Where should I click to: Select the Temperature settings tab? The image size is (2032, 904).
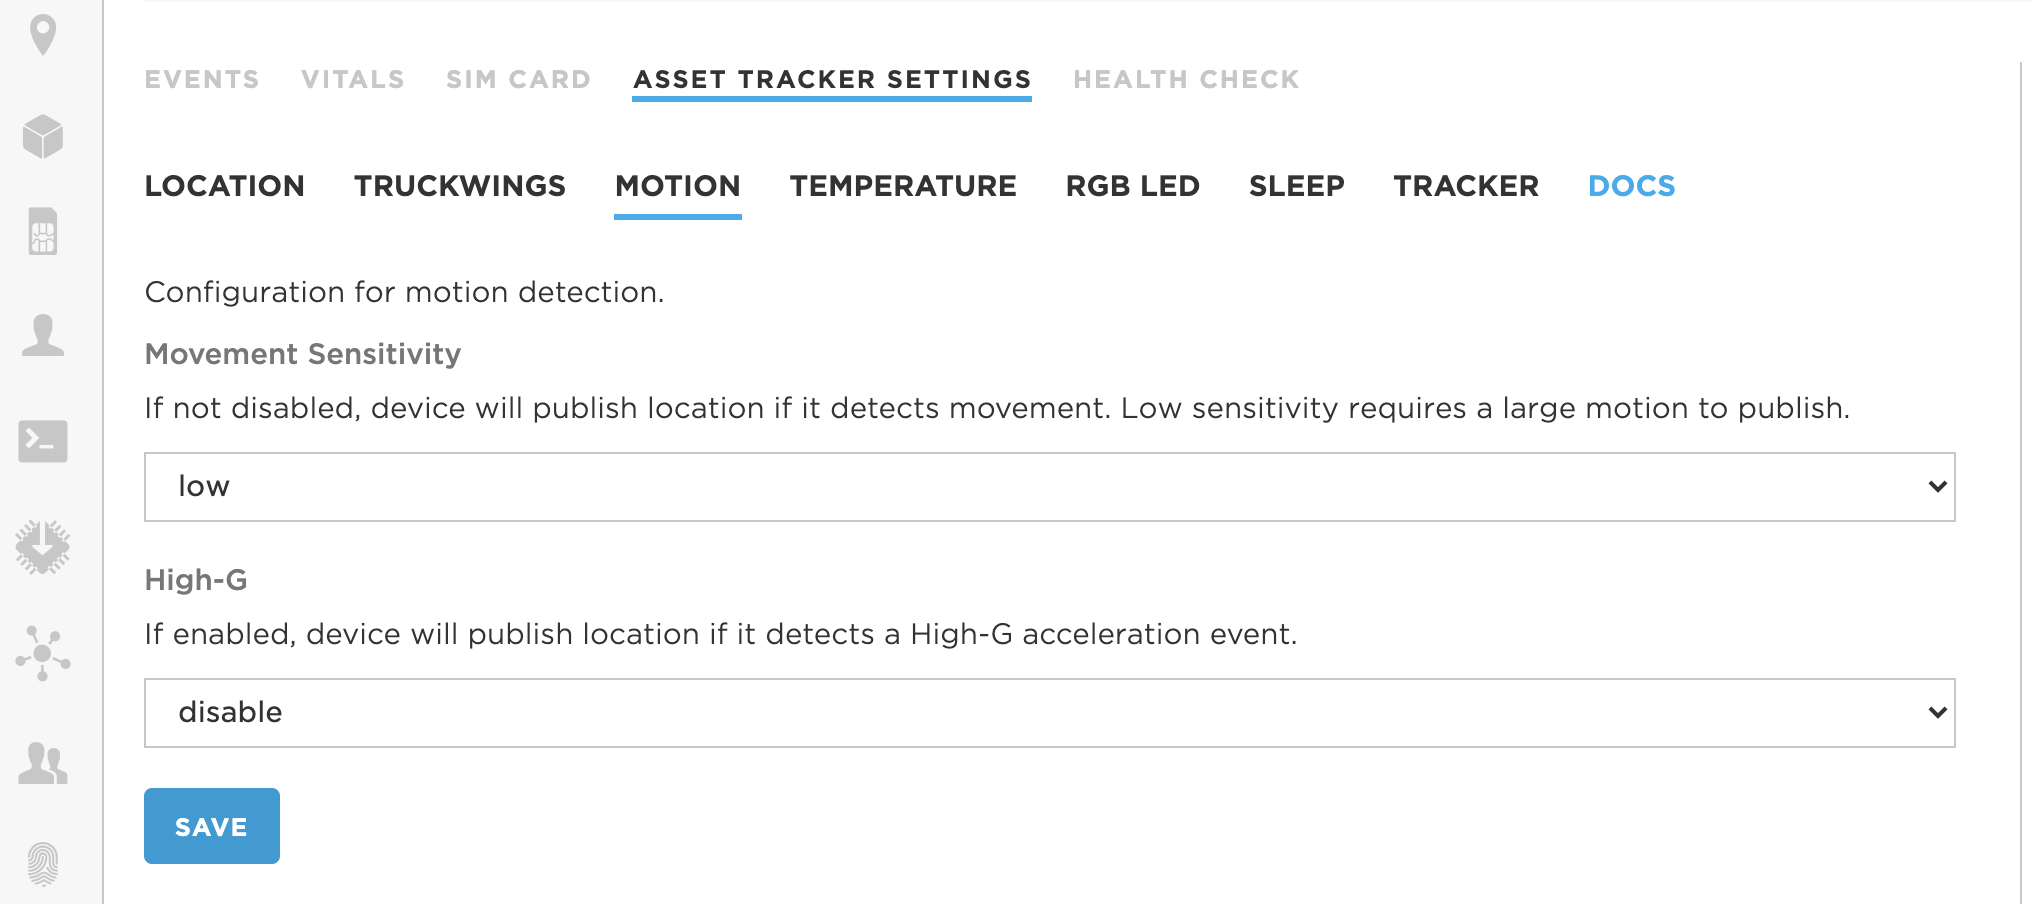tap(903, 186)
